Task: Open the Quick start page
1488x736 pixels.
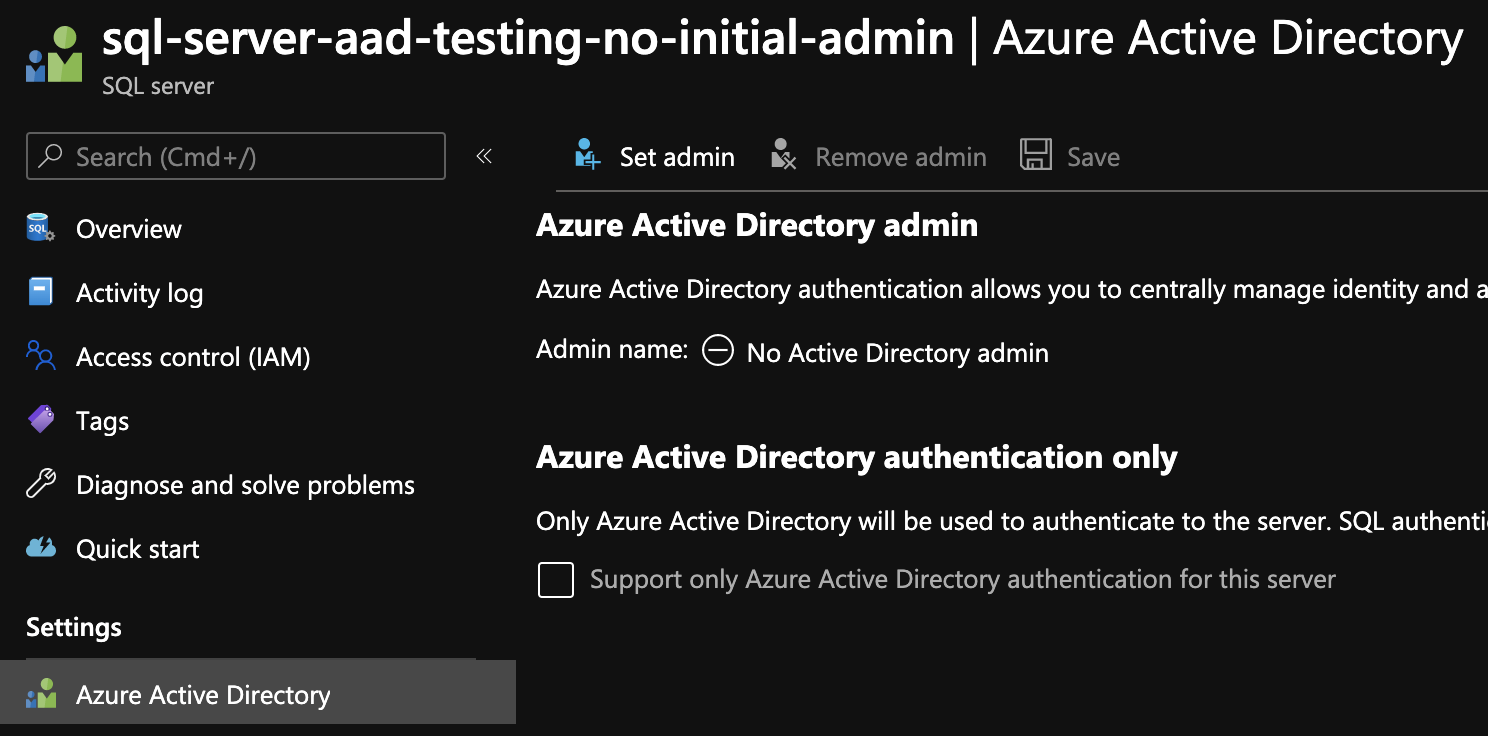Action: [138, 549]
